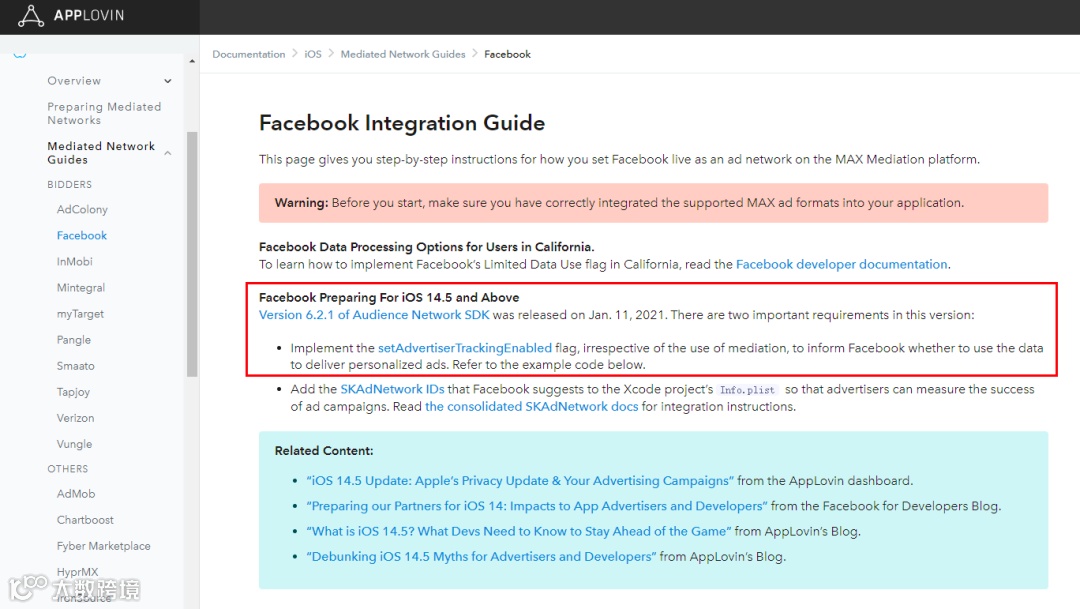The image size is (1080, 609).
Task: Open SKAdNetwork IDs link
Action: (393, 389)
